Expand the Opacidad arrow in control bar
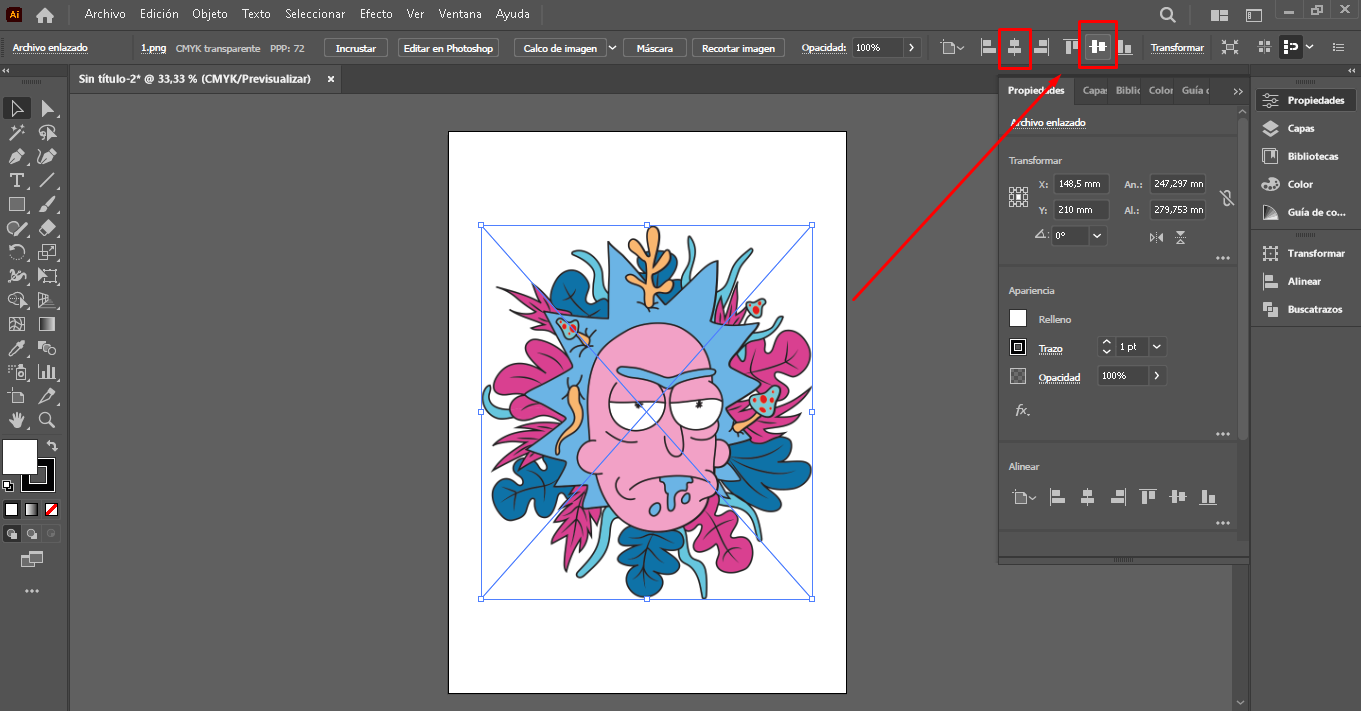 (911, 48)
